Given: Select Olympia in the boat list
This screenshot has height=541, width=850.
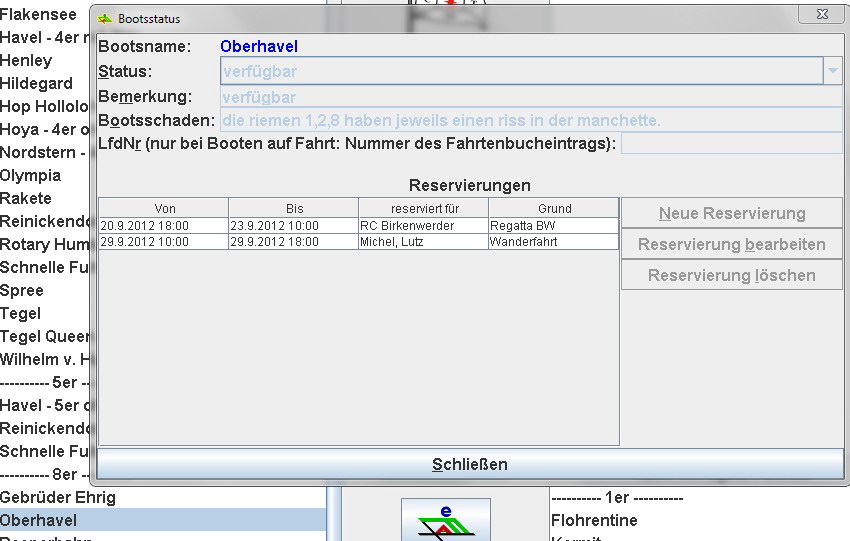Looking at the screenshot, I should 30,175.
